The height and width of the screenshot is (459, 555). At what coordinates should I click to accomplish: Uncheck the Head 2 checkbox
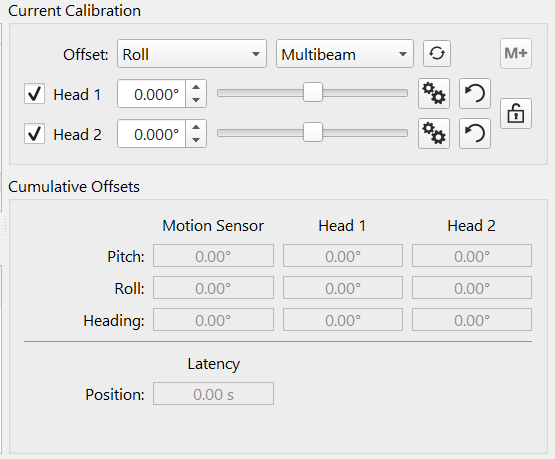pyautogui.click(x=34, y=134)
